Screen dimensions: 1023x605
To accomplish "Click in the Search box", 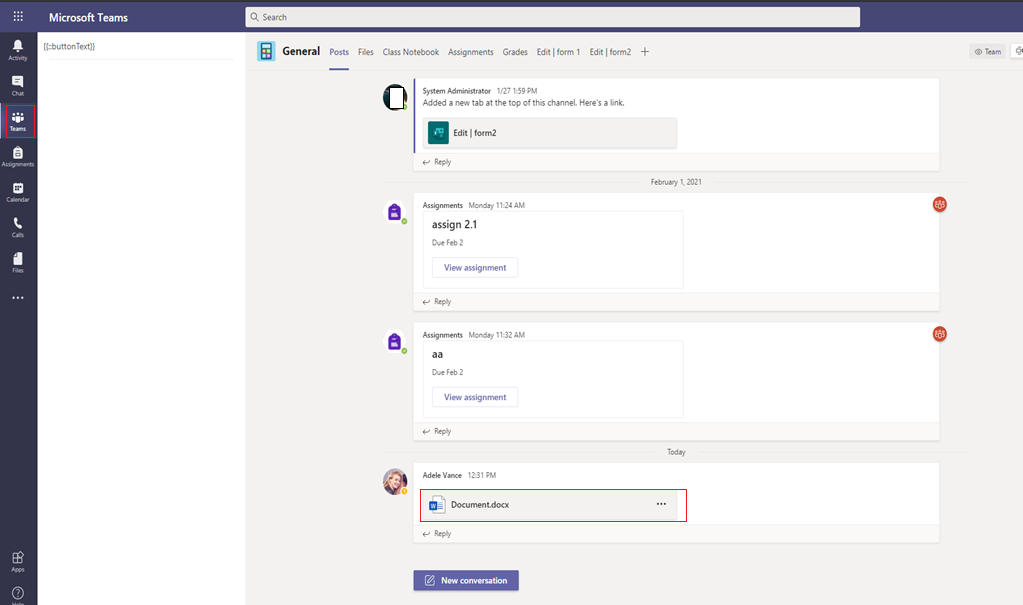I will point(552,17).
